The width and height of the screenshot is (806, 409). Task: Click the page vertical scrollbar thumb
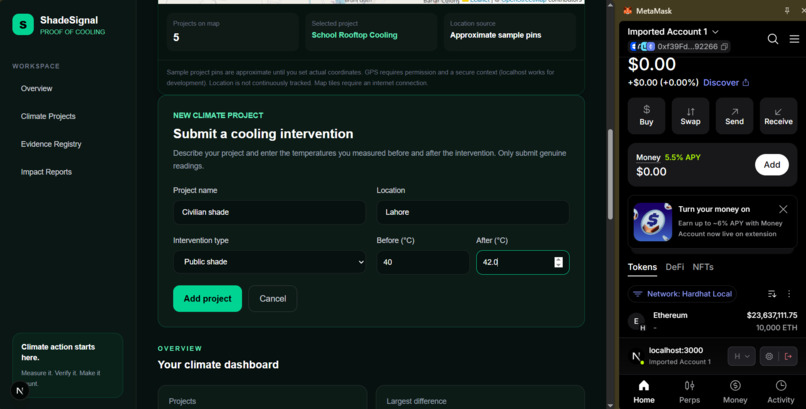(x=610, y=175)
